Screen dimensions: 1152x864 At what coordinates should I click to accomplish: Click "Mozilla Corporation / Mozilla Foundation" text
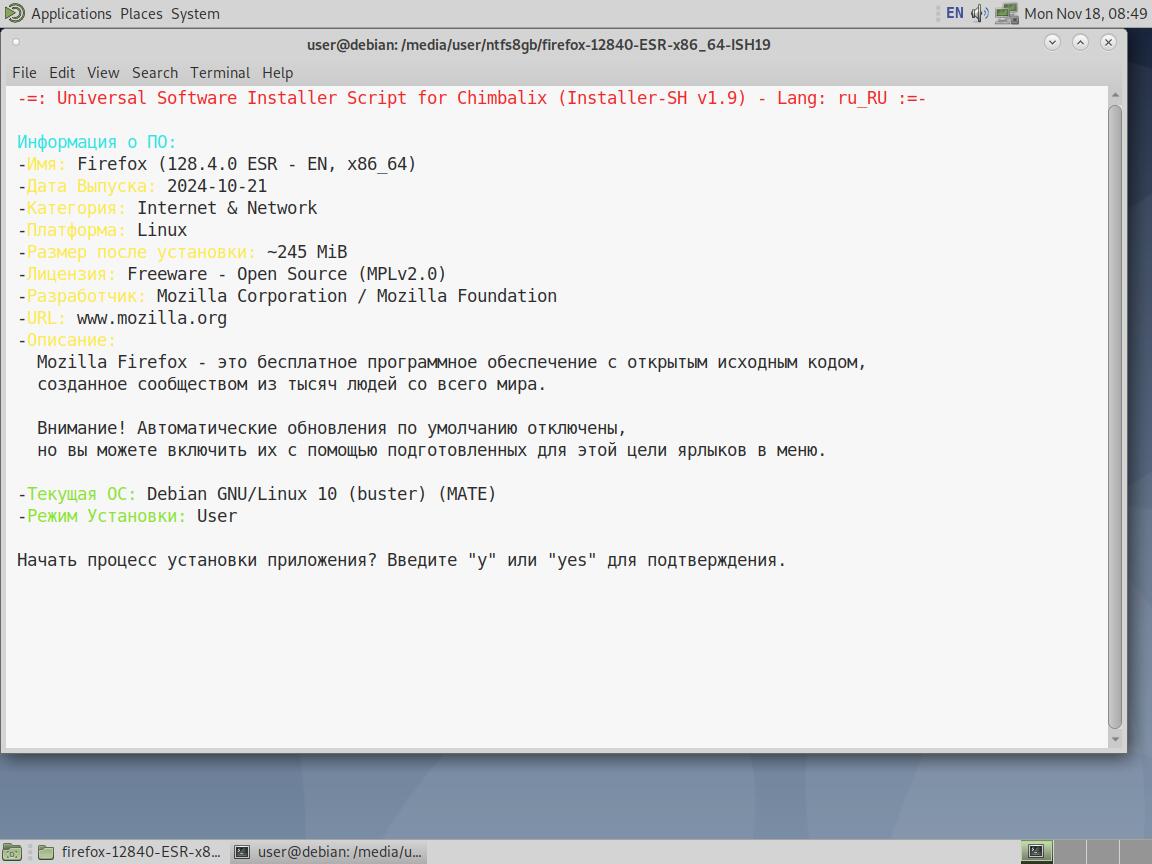tap(356, 296)
